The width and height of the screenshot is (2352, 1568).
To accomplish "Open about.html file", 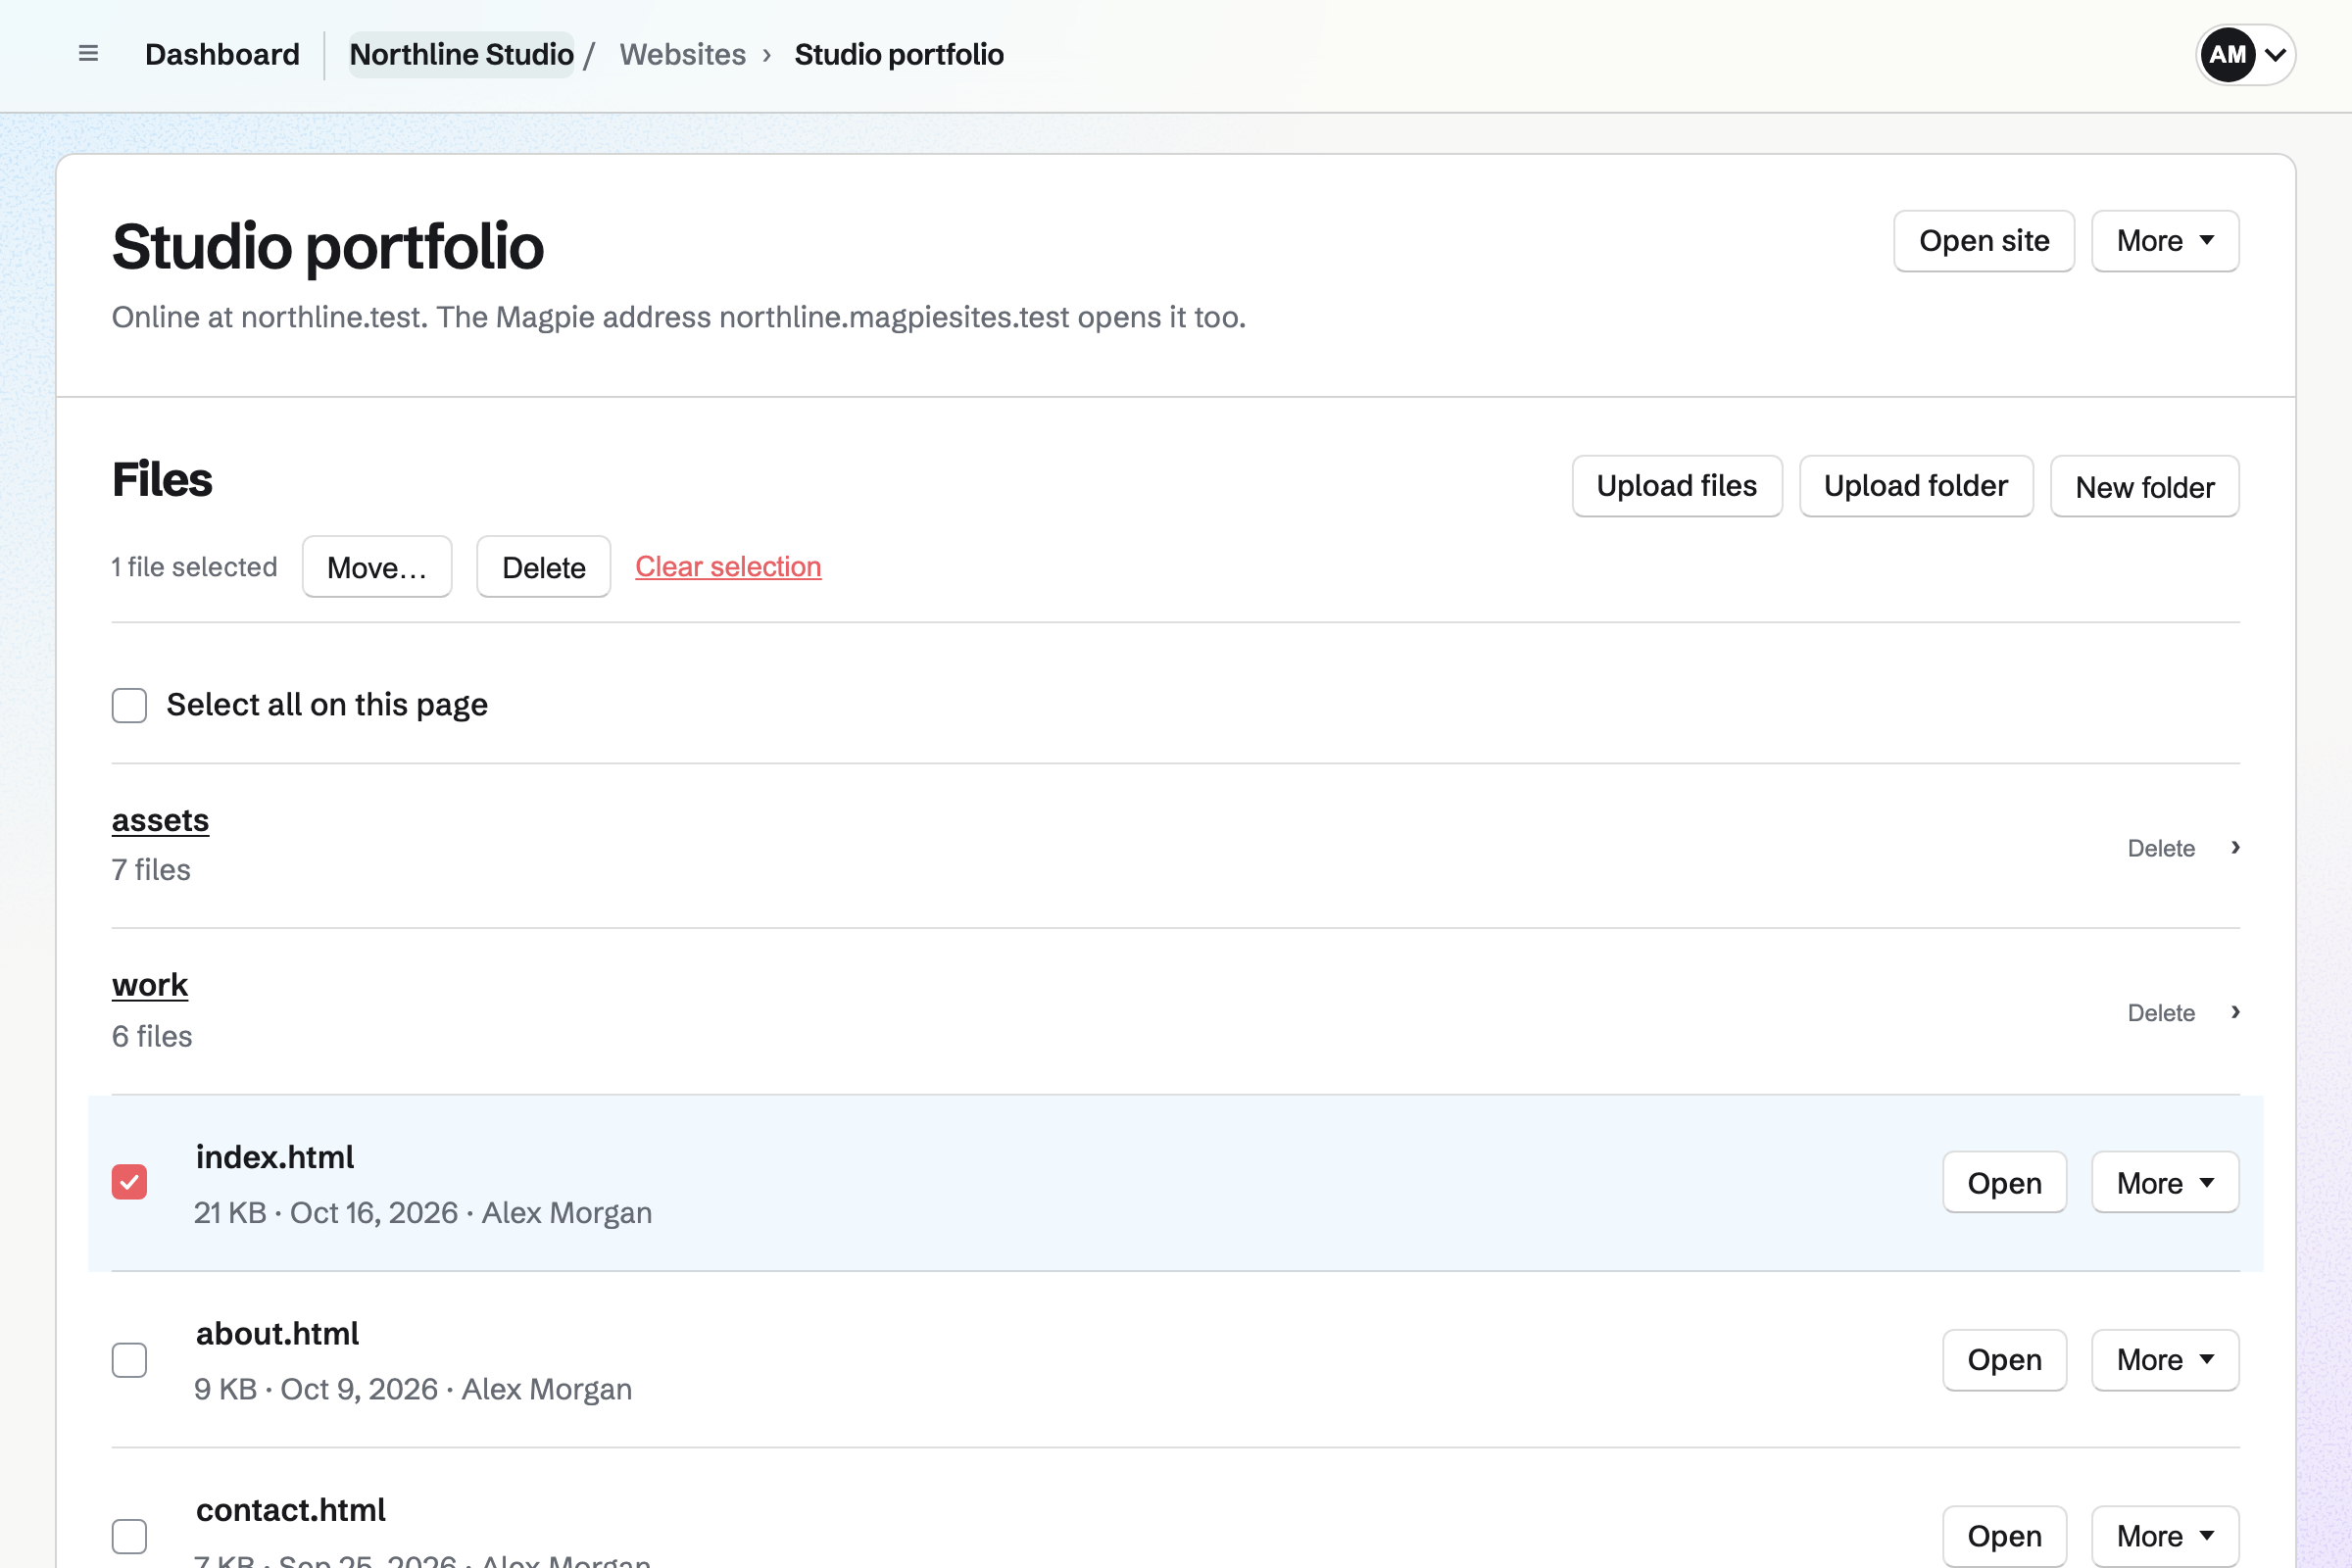I will tap(2004, 1360).
